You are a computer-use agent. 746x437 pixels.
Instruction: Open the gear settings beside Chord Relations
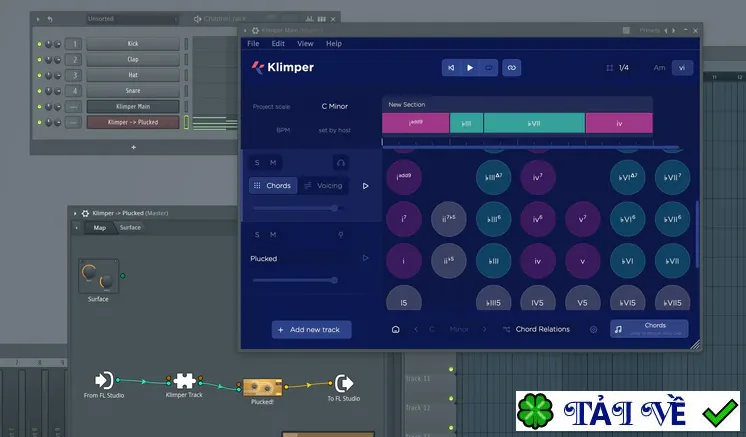593,329
